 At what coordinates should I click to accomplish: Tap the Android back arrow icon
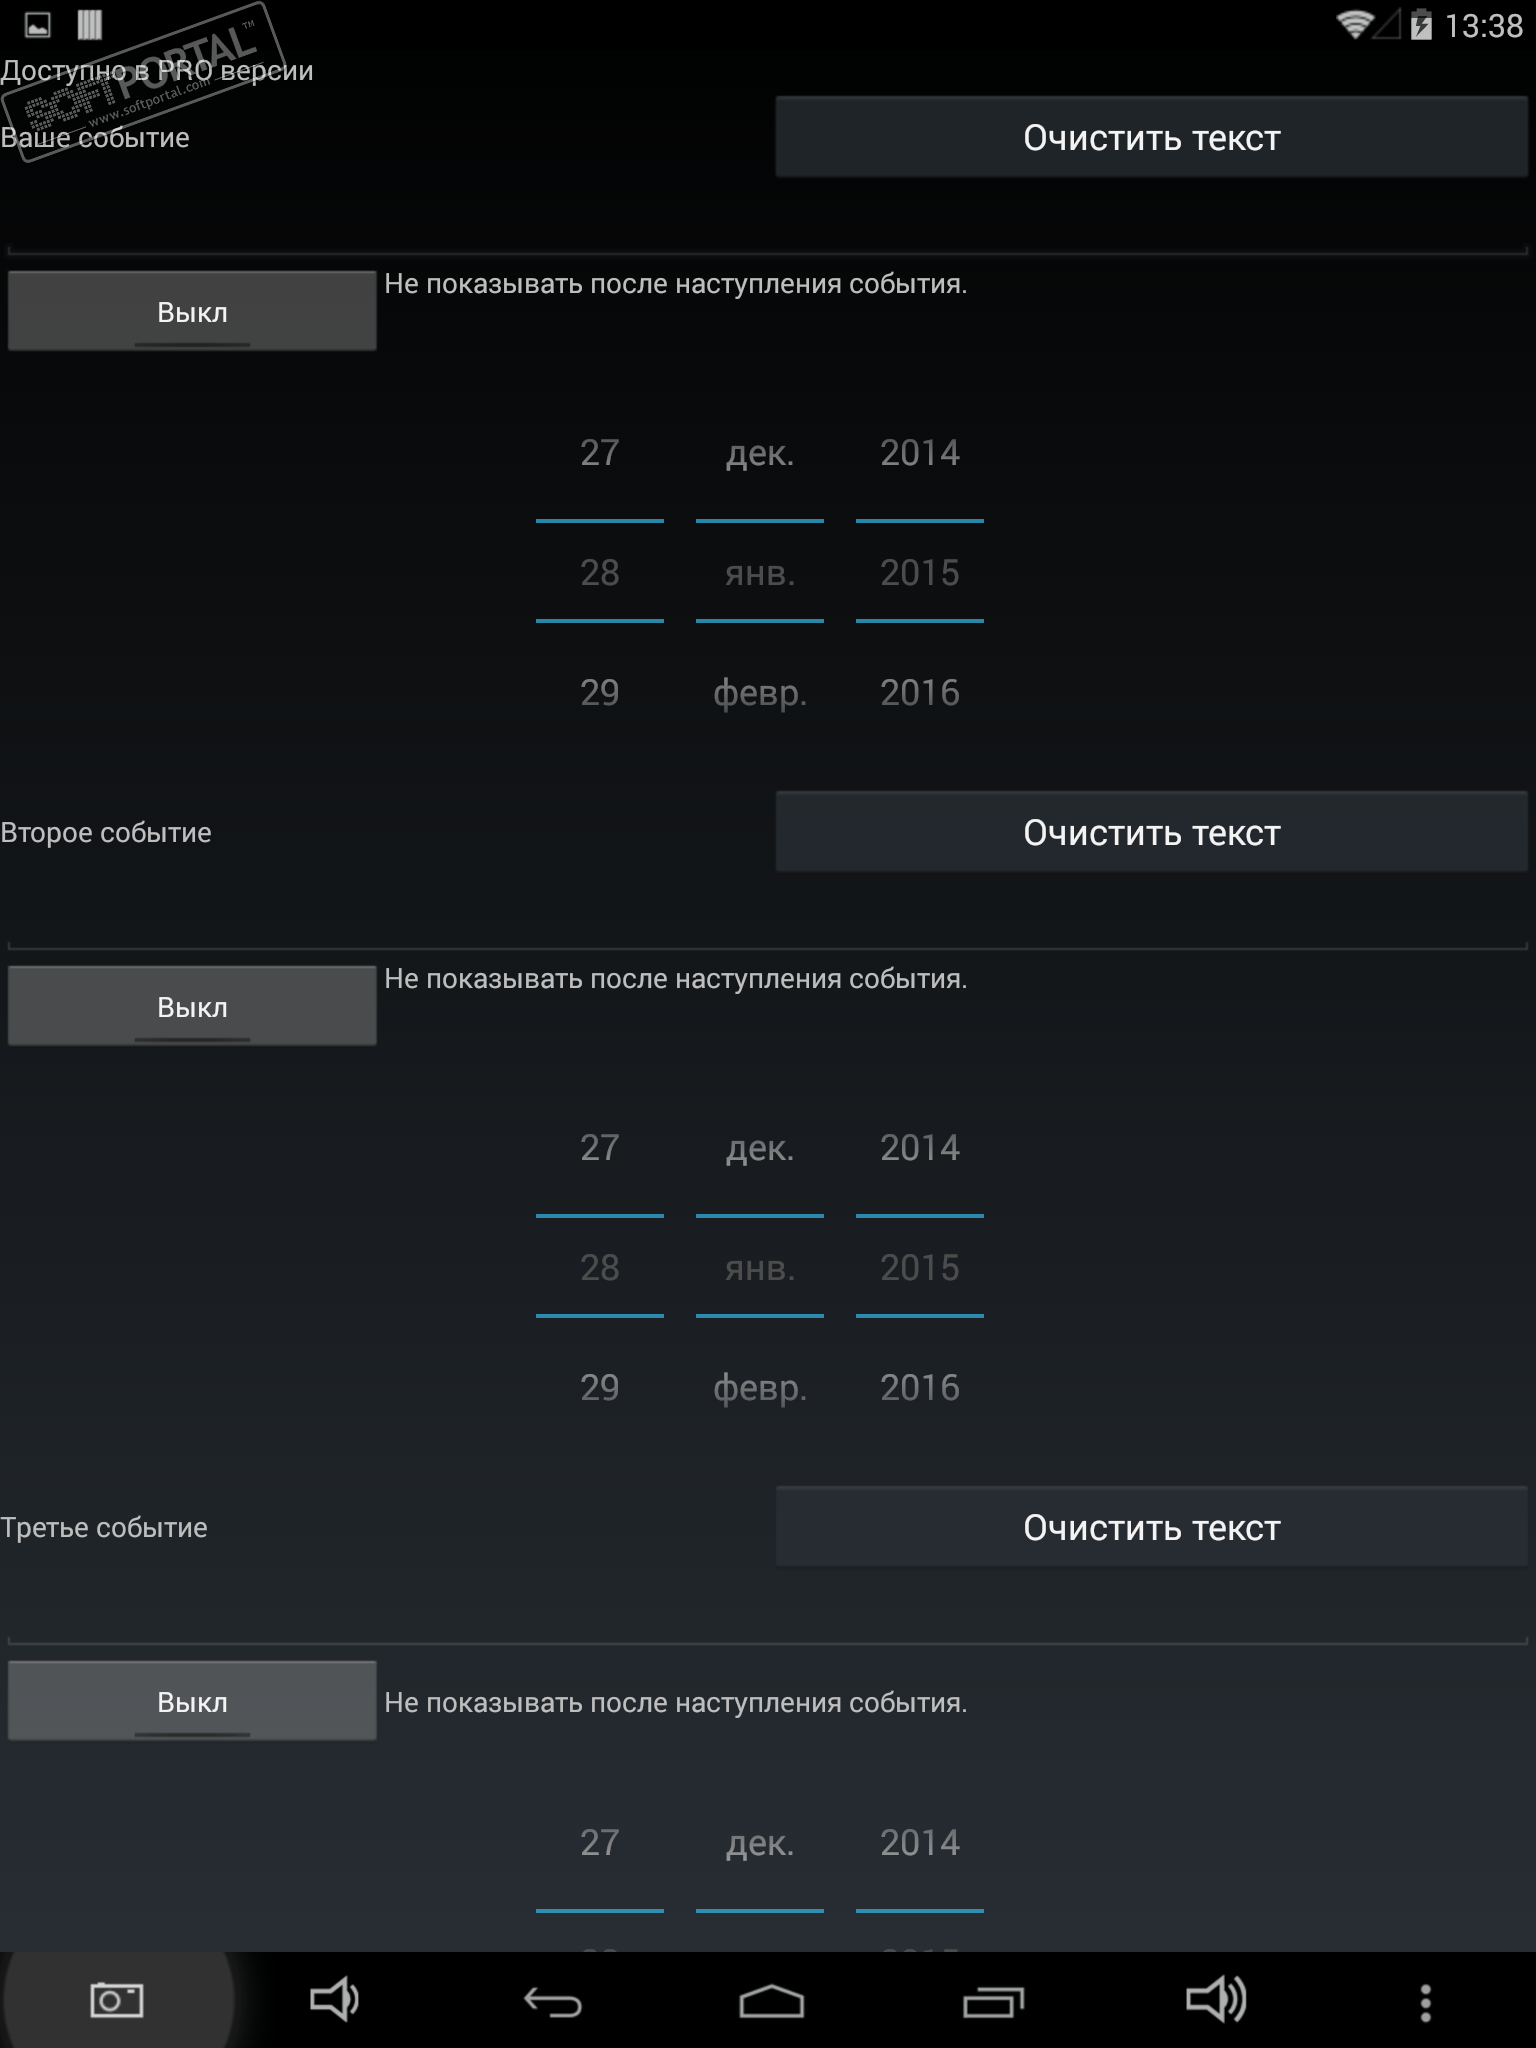click(x=553, y=2002)
